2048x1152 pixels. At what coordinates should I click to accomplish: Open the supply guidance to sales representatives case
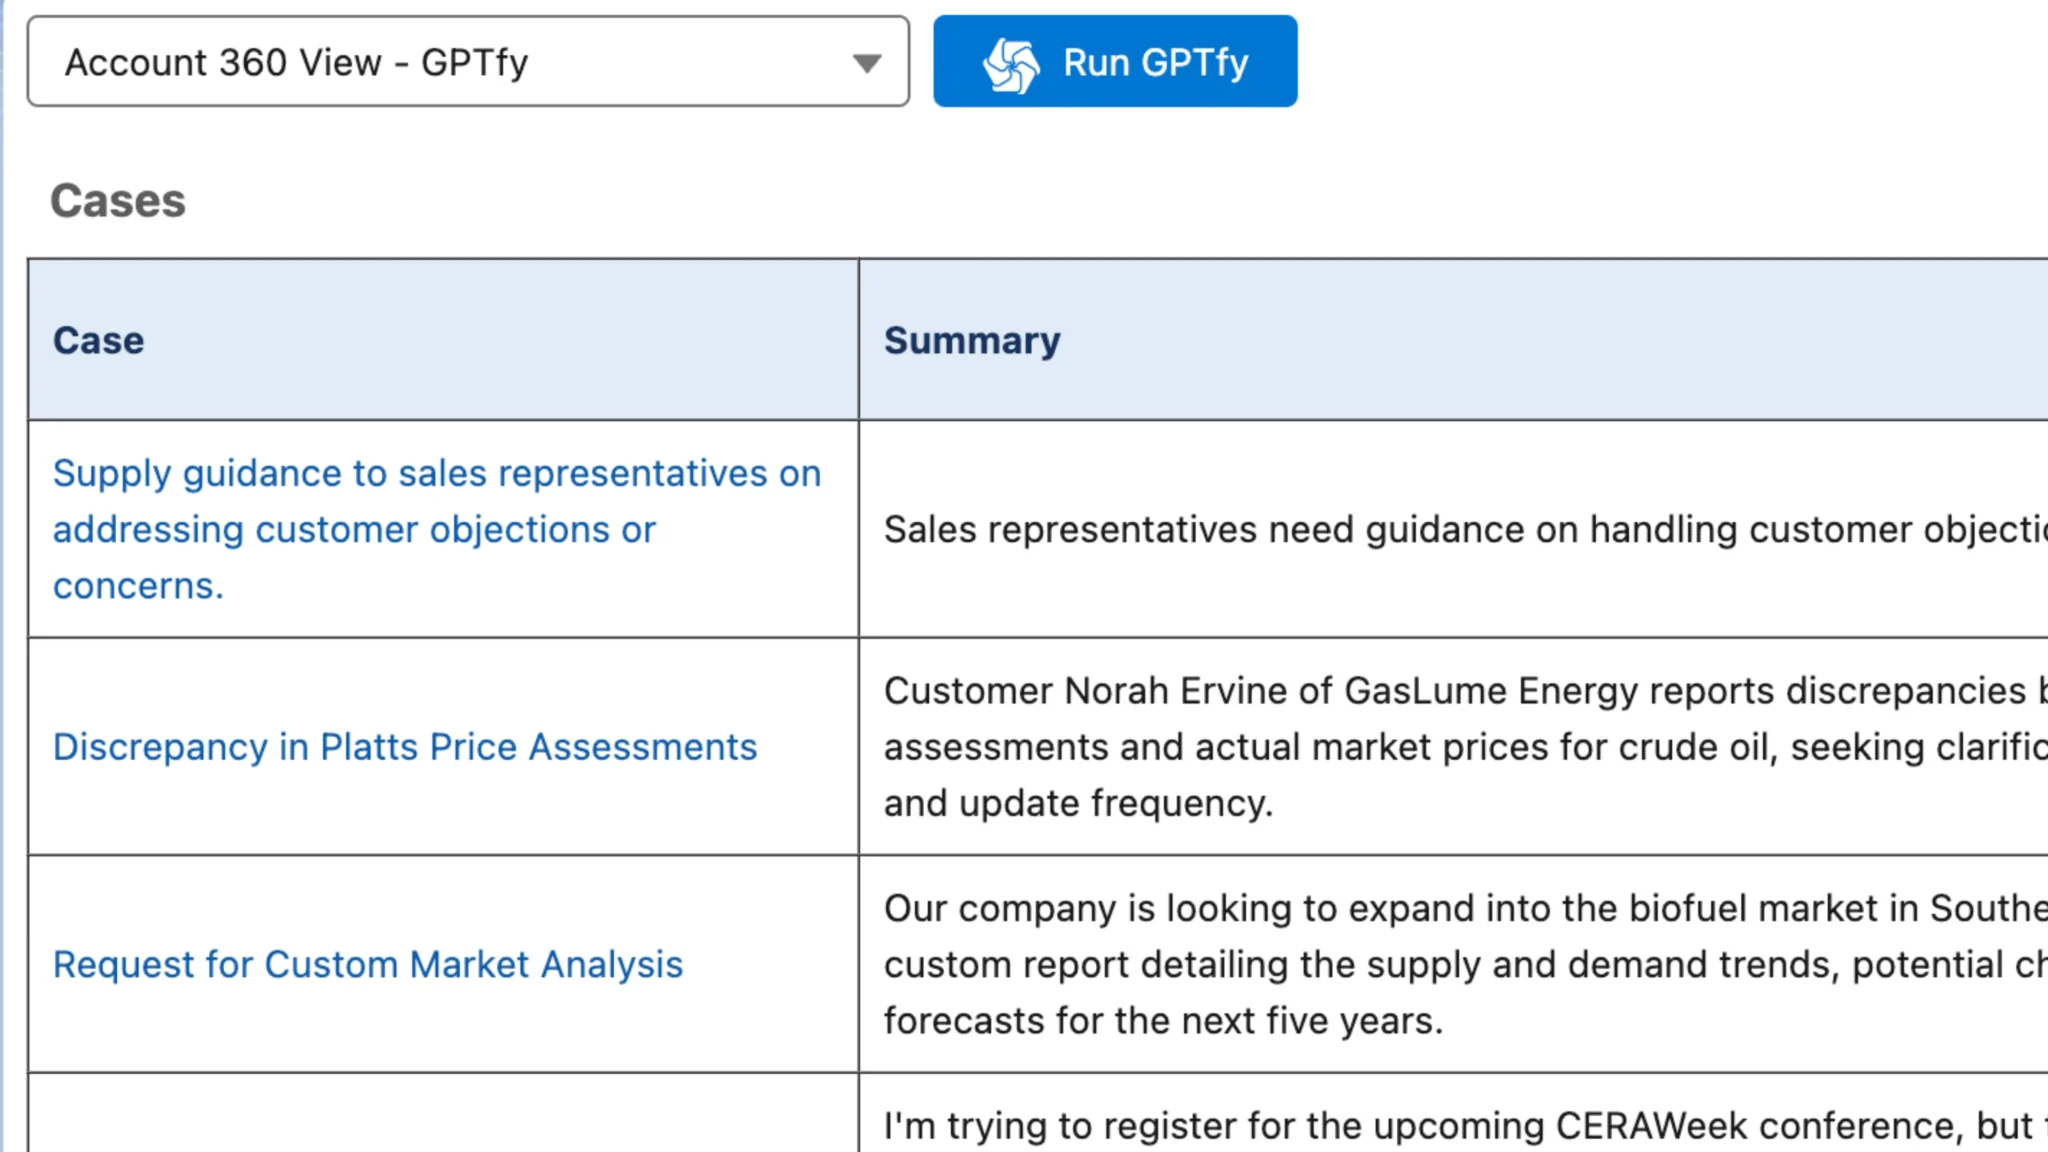click(437, 529)
